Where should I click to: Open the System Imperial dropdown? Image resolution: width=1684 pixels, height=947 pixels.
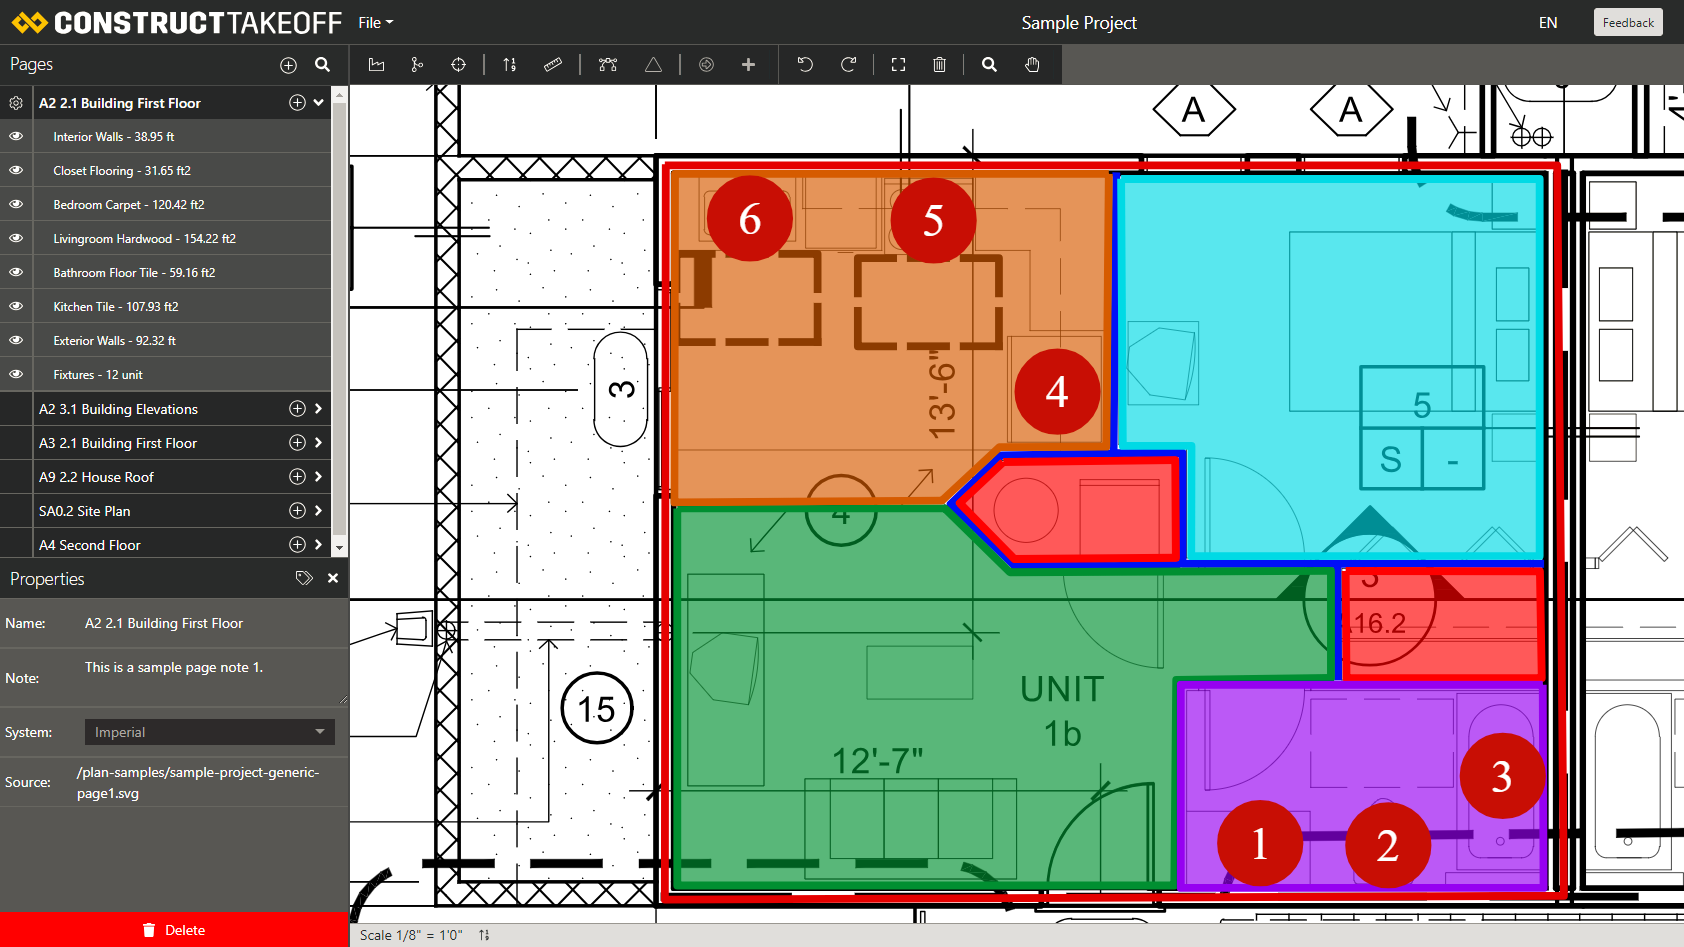click(x=209, y=732)
